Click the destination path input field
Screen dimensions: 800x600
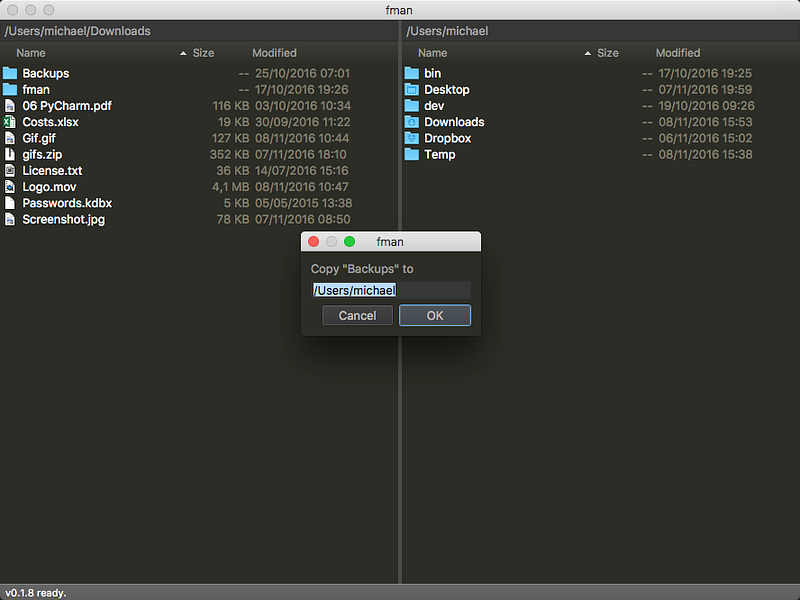tap(391, 290)
